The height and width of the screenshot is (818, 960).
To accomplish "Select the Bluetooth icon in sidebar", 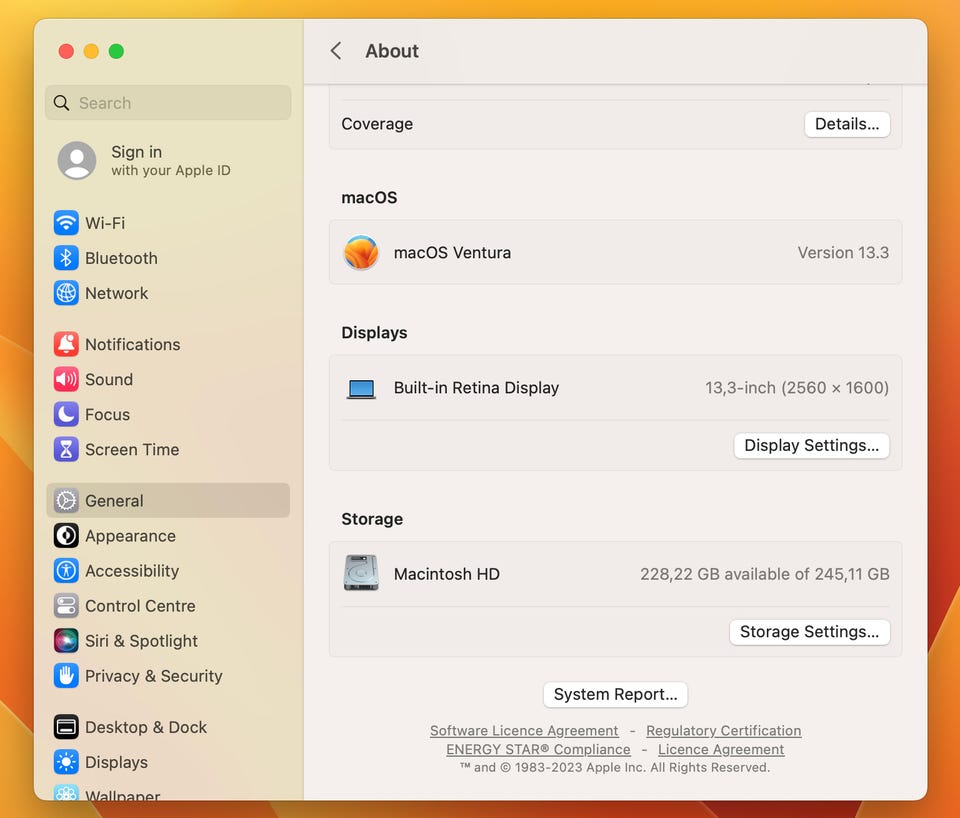I will point(66,258).
